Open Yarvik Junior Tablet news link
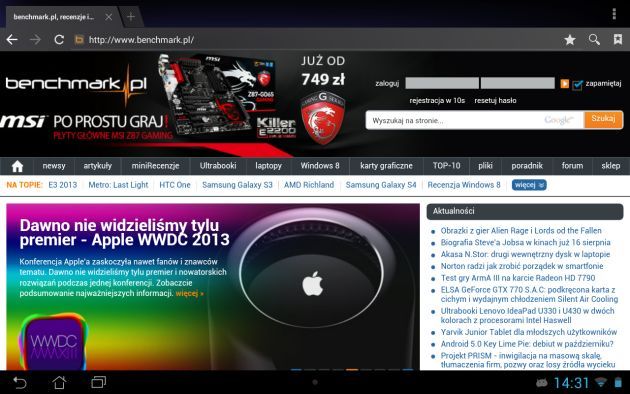Image resolution: width=630 pixels, height=394 pixels. 529,332
